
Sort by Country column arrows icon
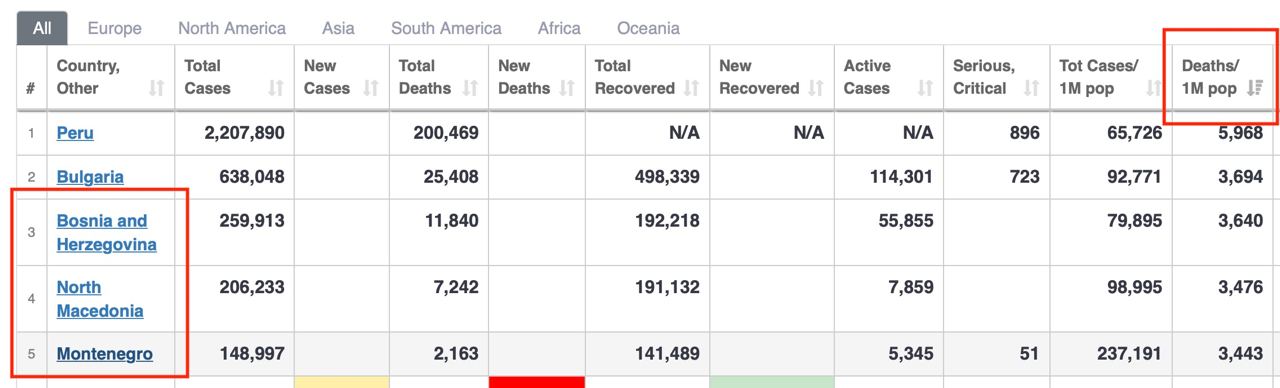pyautogui.click(x=156, y=89)
